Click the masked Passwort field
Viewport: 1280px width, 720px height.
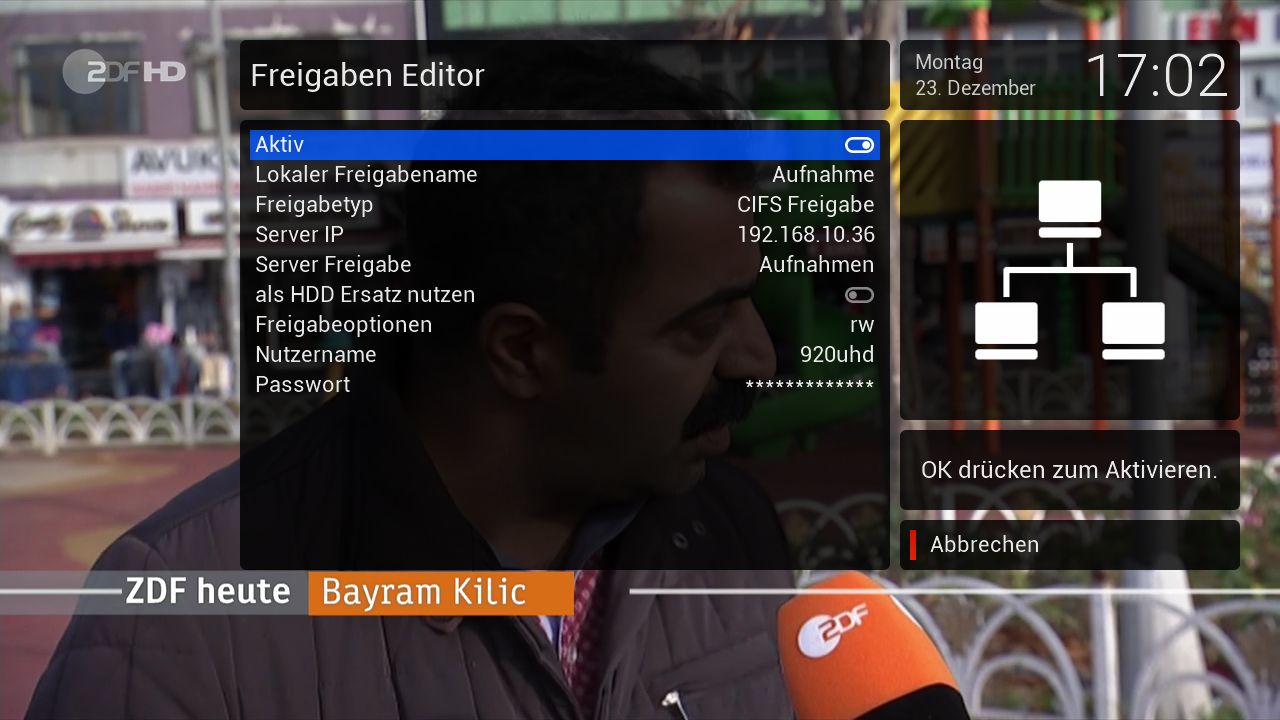click(x=809, y=386)
